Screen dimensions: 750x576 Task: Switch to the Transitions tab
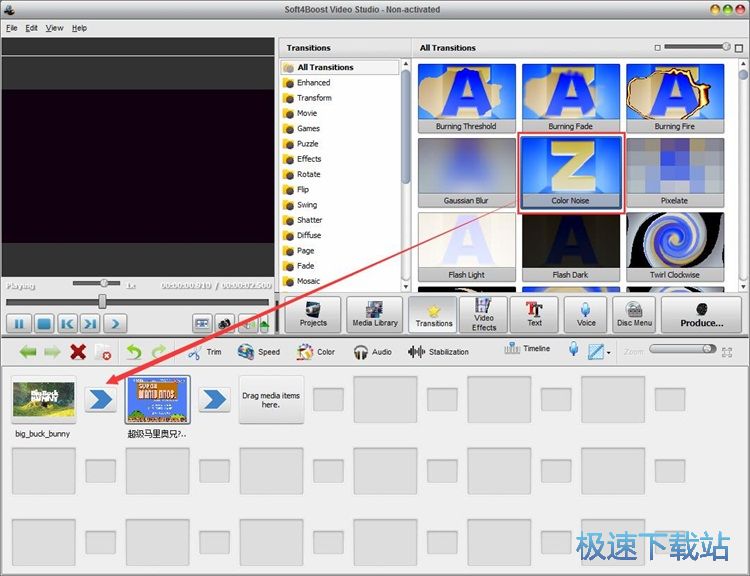(433, 314)
